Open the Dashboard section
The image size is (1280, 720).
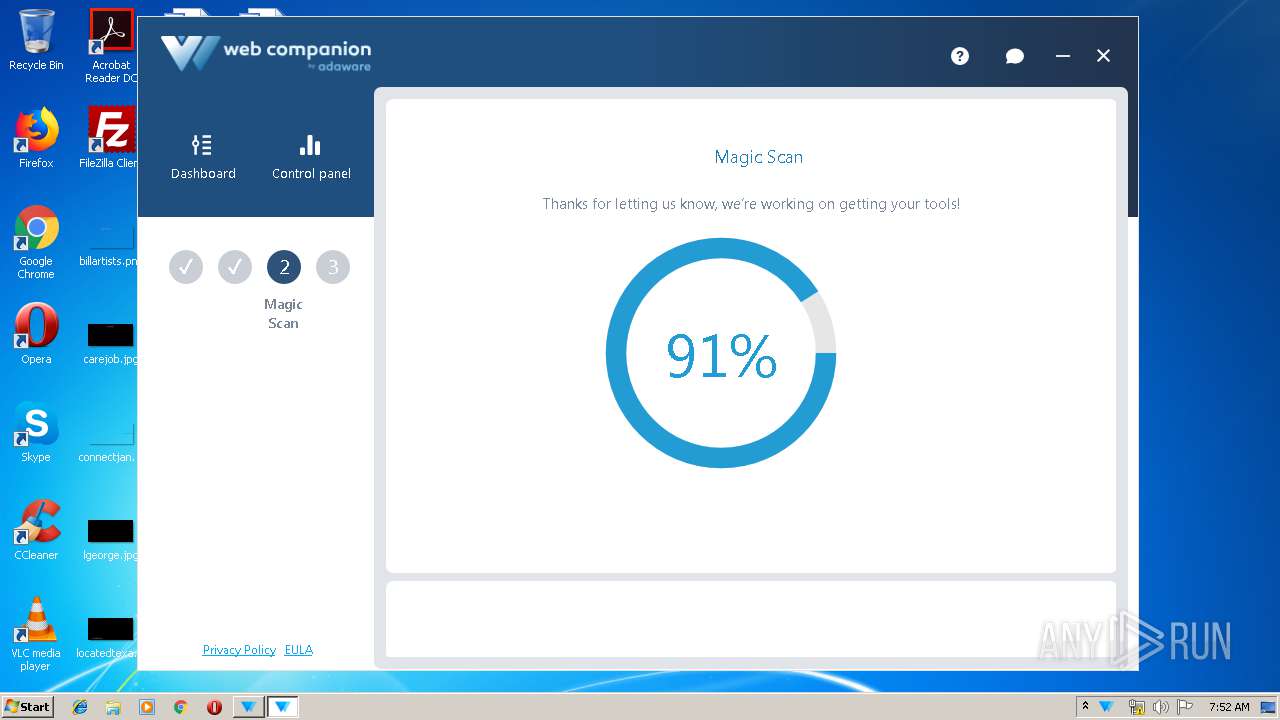tap(203, 157)
